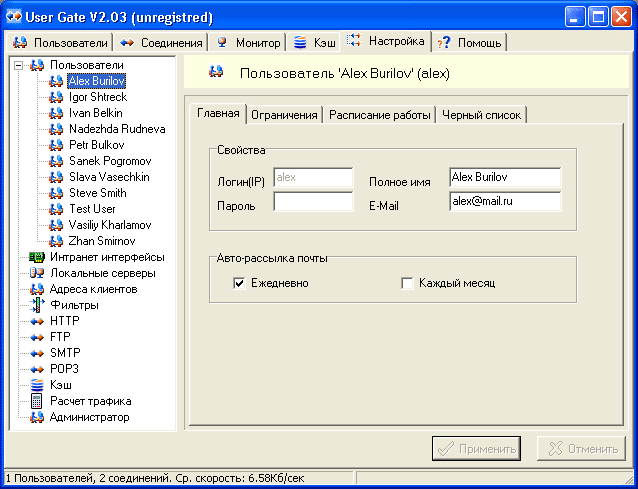Open Интранет интерфейсы settings label

107,257
